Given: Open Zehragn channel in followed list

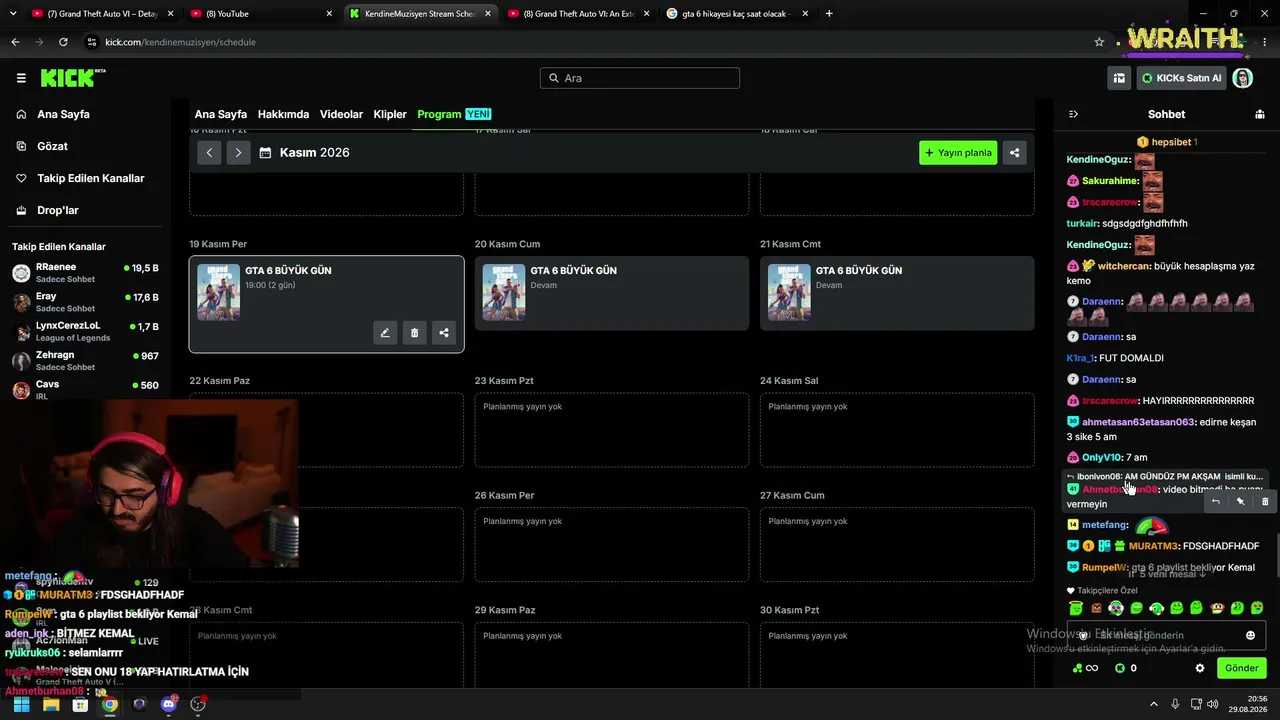Looking at the screenshot, I should coord(85,360).
